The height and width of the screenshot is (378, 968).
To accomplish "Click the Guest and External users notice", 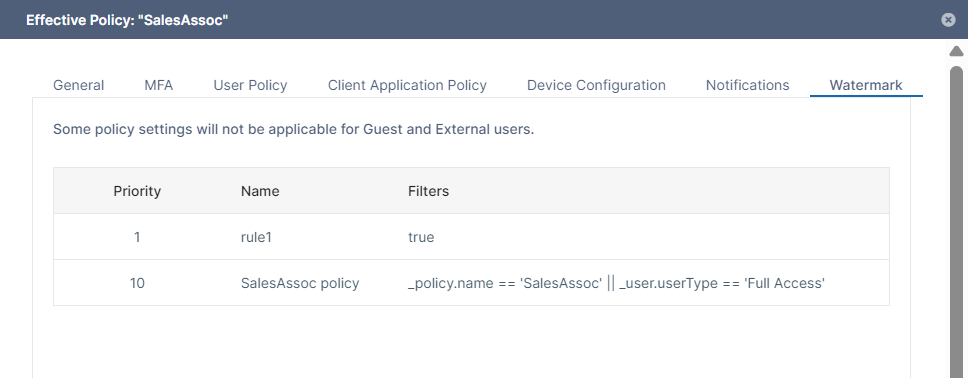I will tap(293, 130).
